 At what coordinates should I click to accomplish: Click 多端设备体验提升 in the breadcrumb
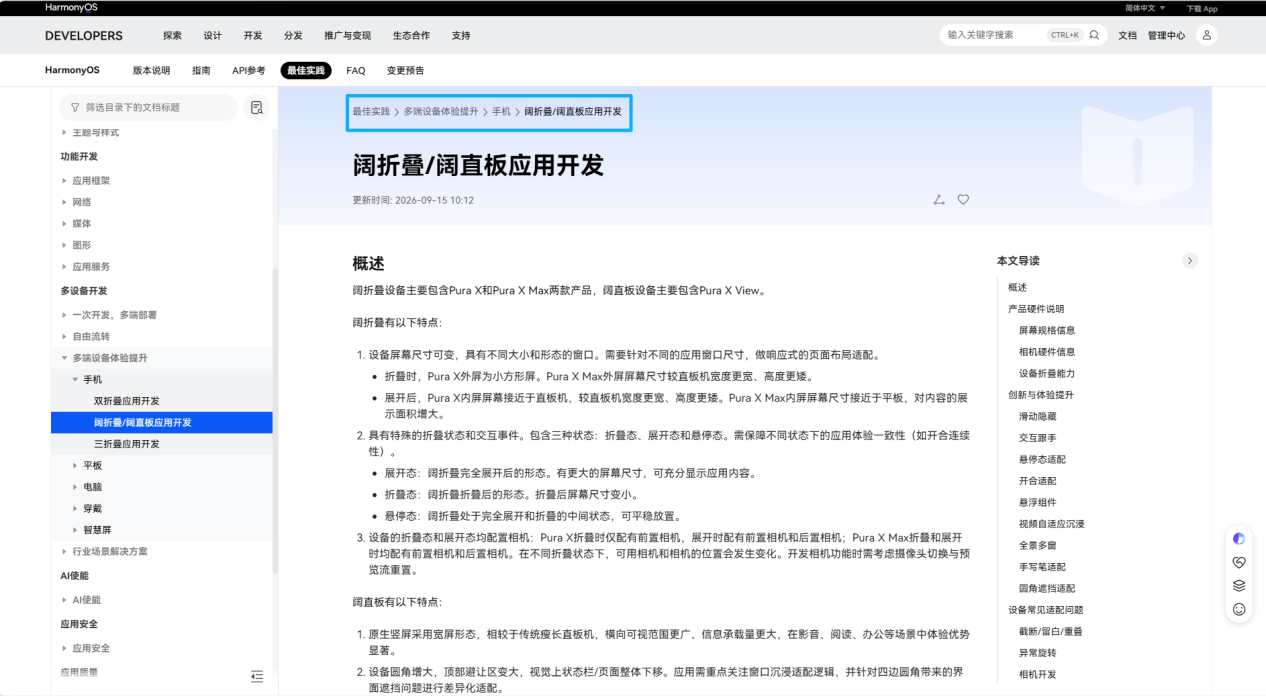(x=441, y=112)
